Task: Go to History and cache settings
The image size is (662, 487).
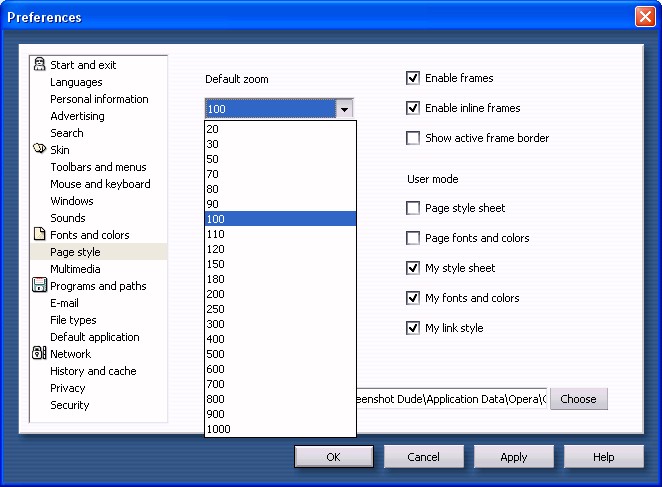Action: point(93,371)
